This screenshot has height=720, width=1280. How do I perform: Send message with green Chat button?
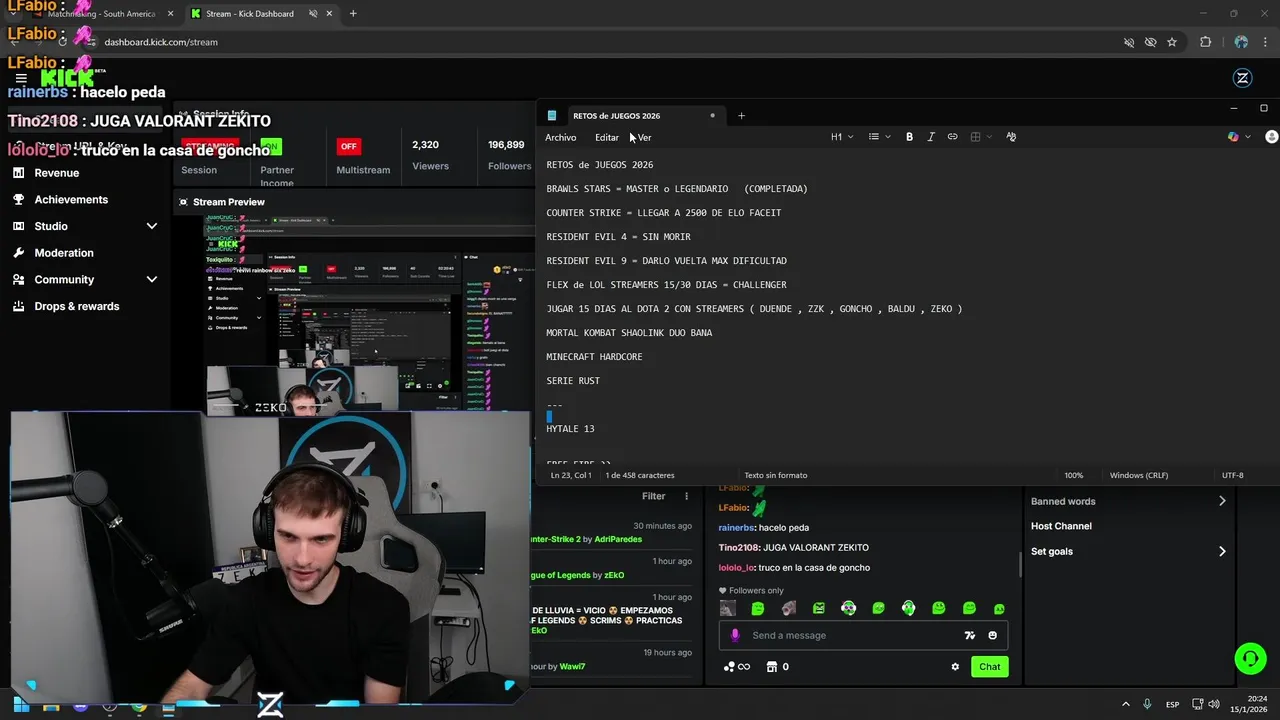989,667
